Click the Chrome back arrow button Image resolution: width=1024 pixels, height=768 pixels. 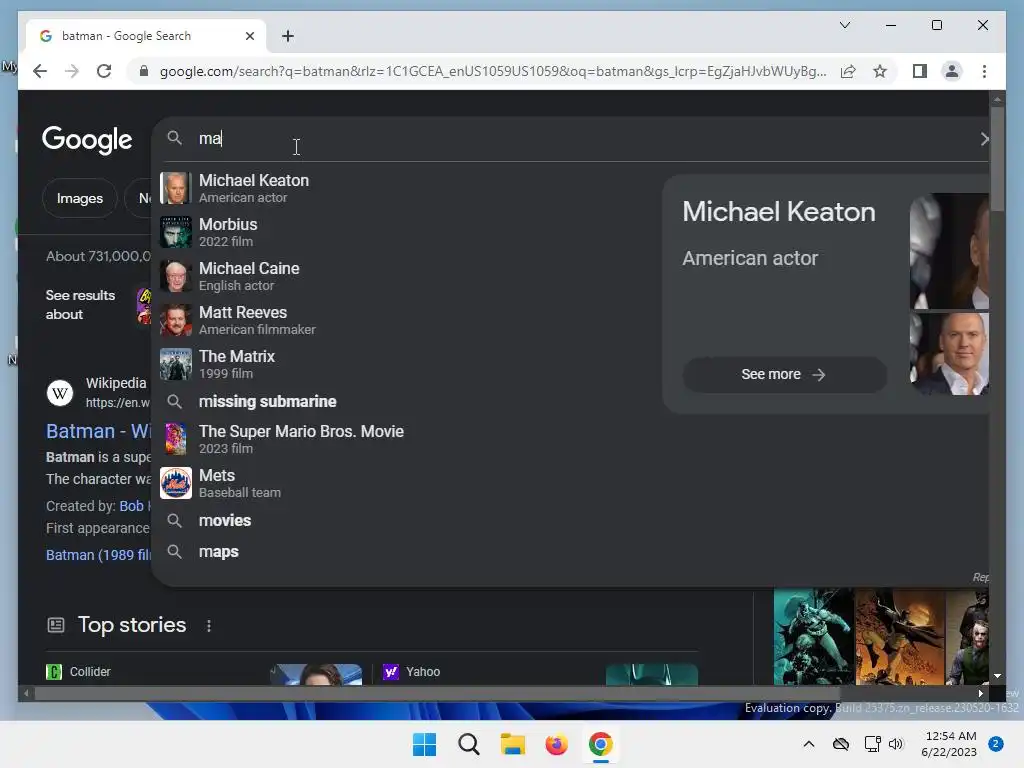40,71
